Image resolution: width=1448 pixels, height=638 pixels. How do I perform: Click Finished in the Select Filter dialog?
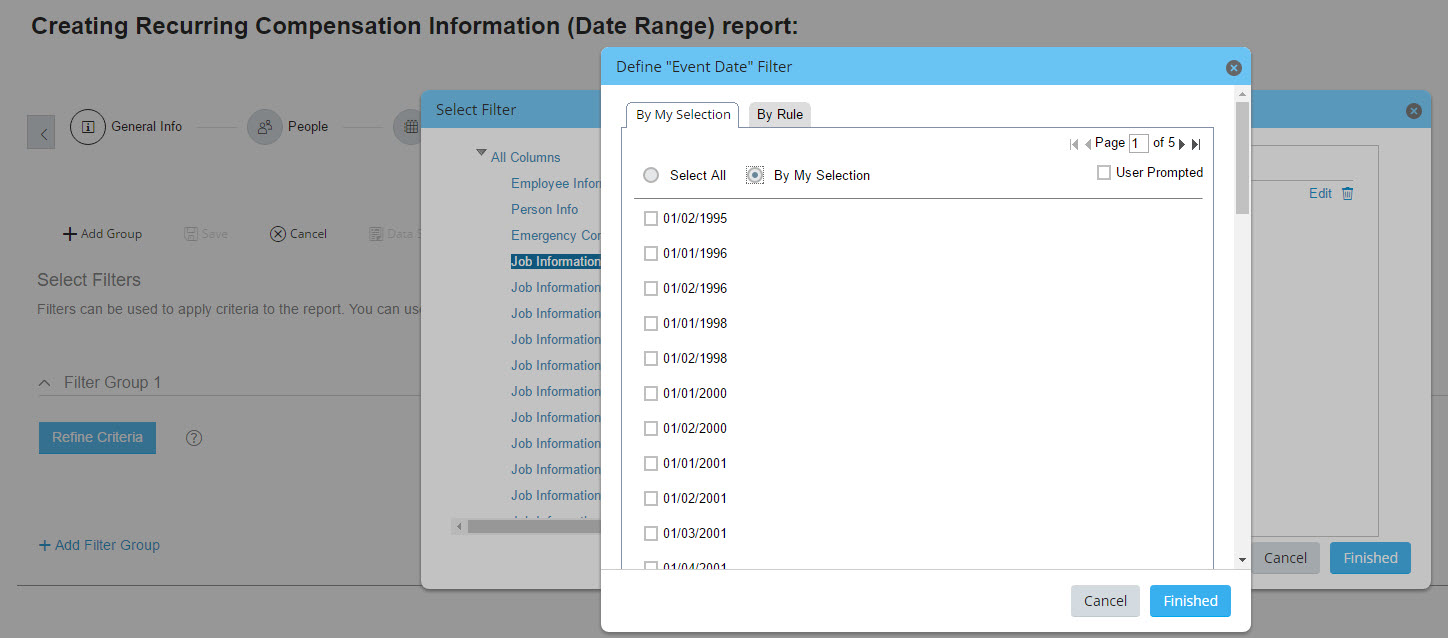(1370, 558)
